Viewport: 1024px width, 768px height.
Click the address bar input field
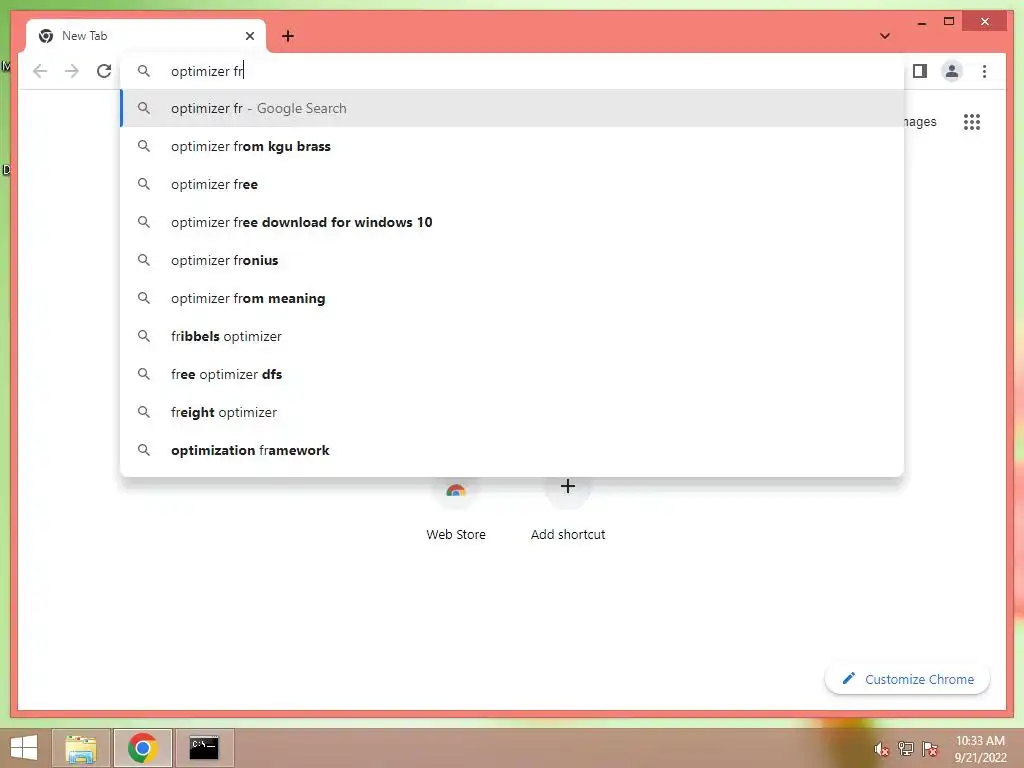512,71
